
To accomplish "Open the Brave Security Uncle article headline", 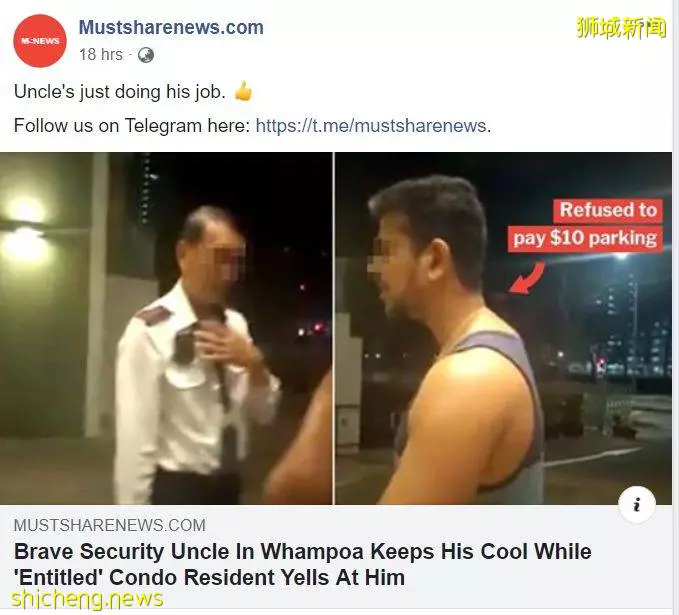I will click(302, 564).
